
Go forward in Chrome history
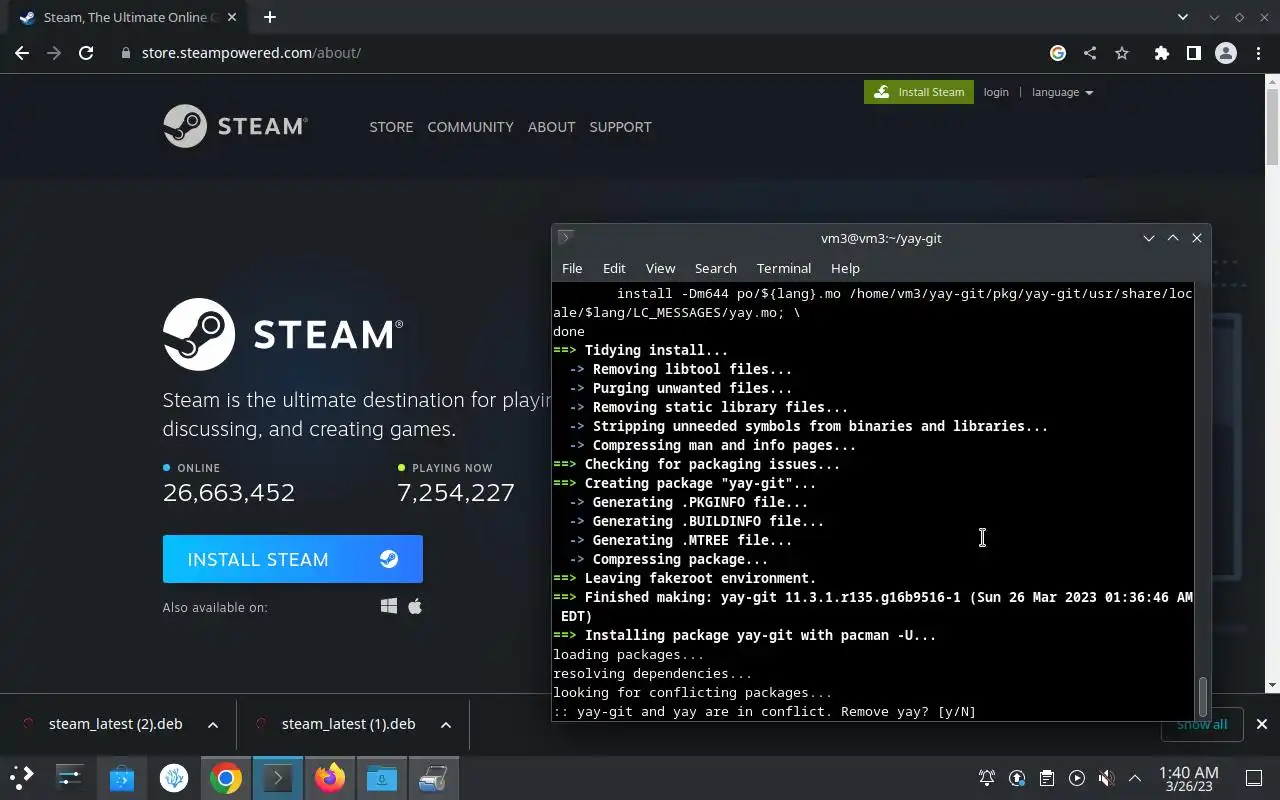[x=54, y=53]
